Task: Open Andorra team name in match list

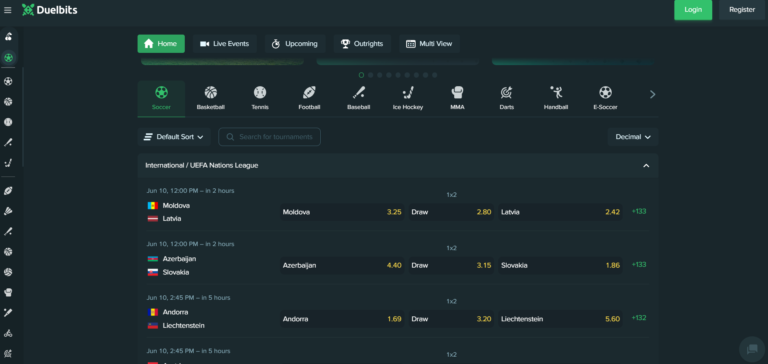Action: click(x=175, y=312)
